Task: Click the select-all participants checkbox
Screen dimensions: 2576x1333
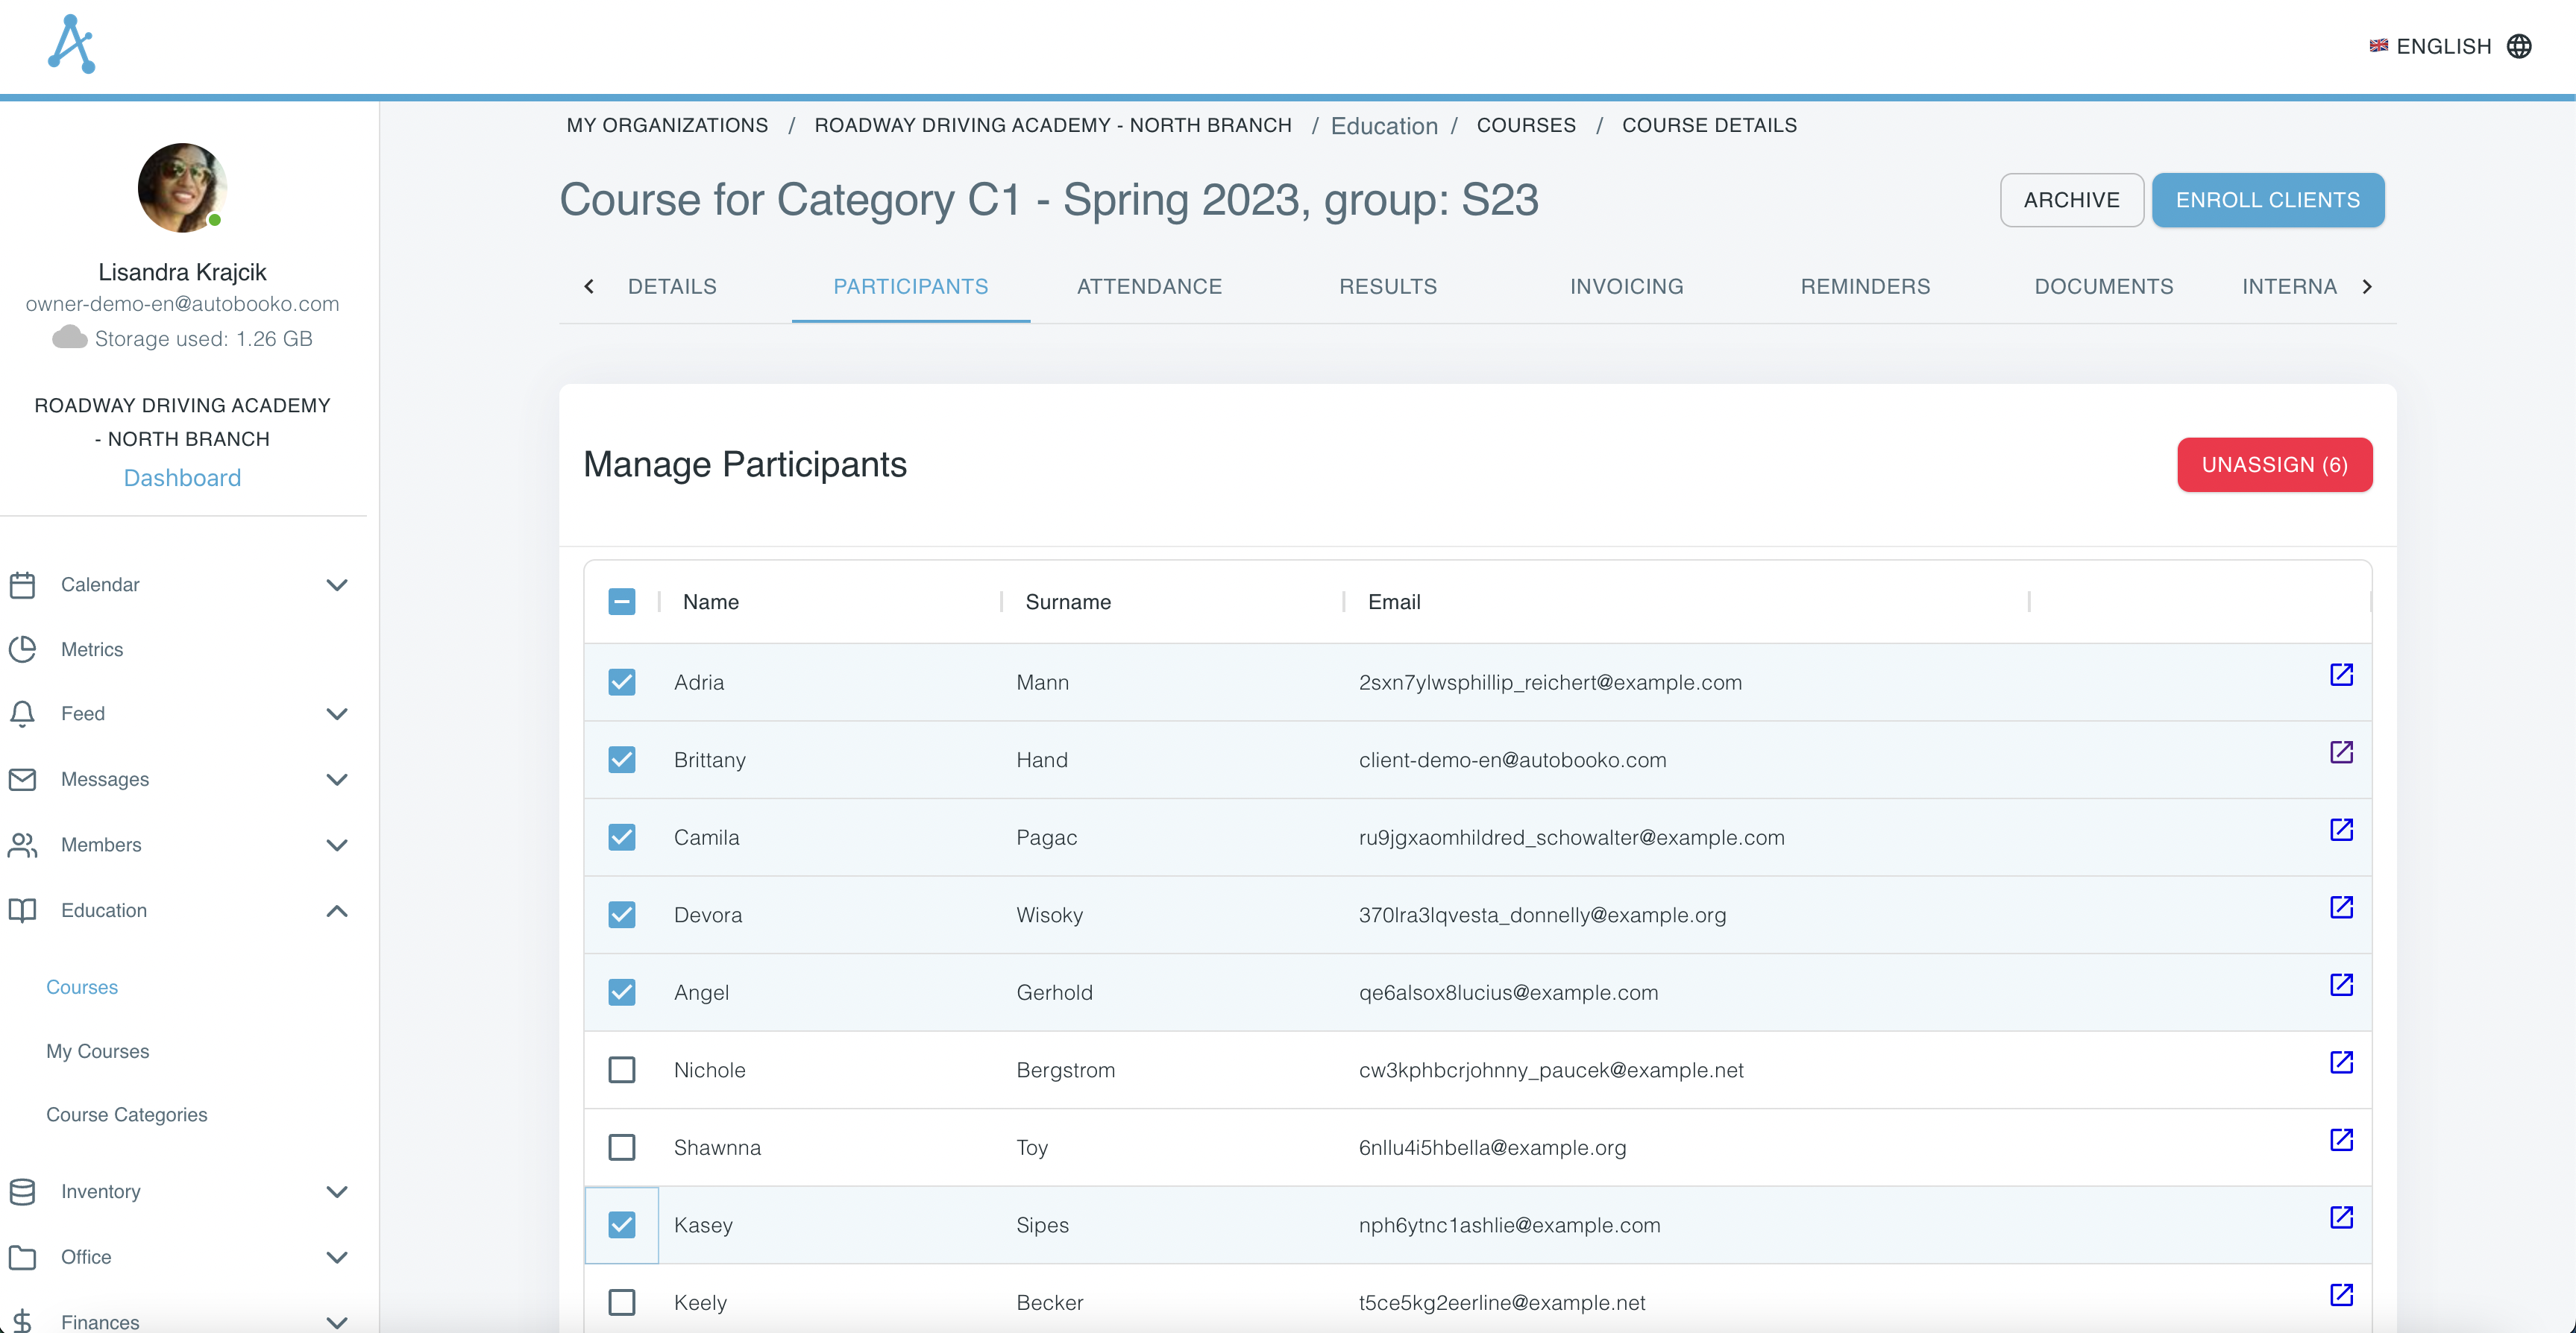Action: click(x=622, y=601)
